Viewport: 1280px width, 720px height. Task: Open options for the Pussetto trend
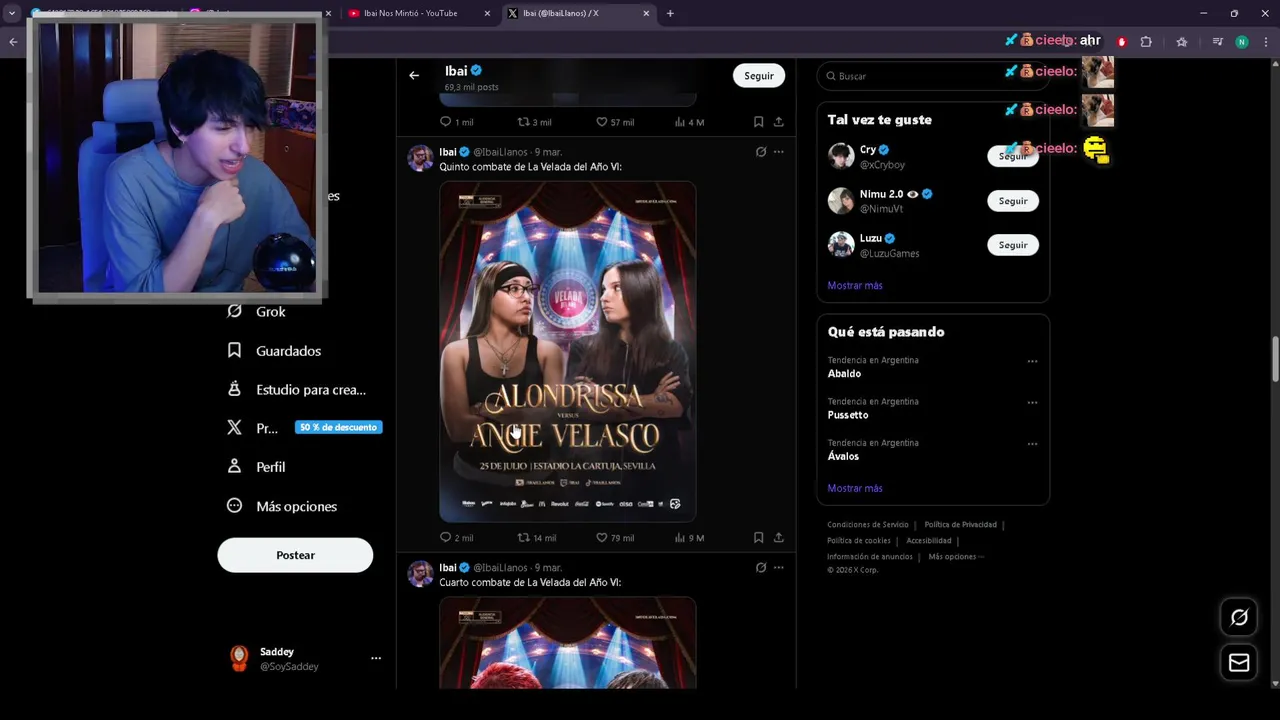click(x=1032, y=403)
